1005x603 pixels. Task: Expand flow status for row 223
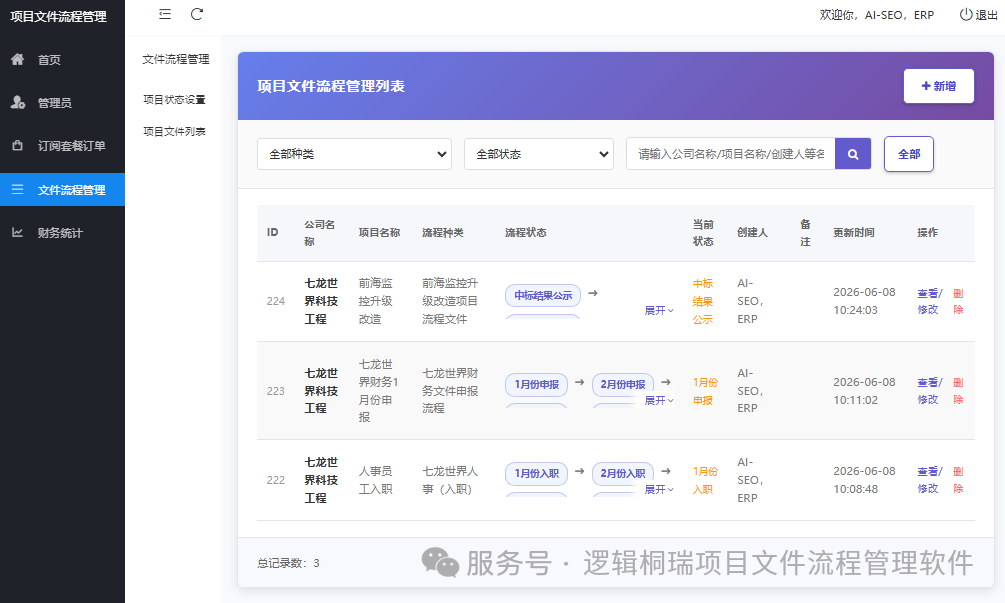click(x=659, y=400)
